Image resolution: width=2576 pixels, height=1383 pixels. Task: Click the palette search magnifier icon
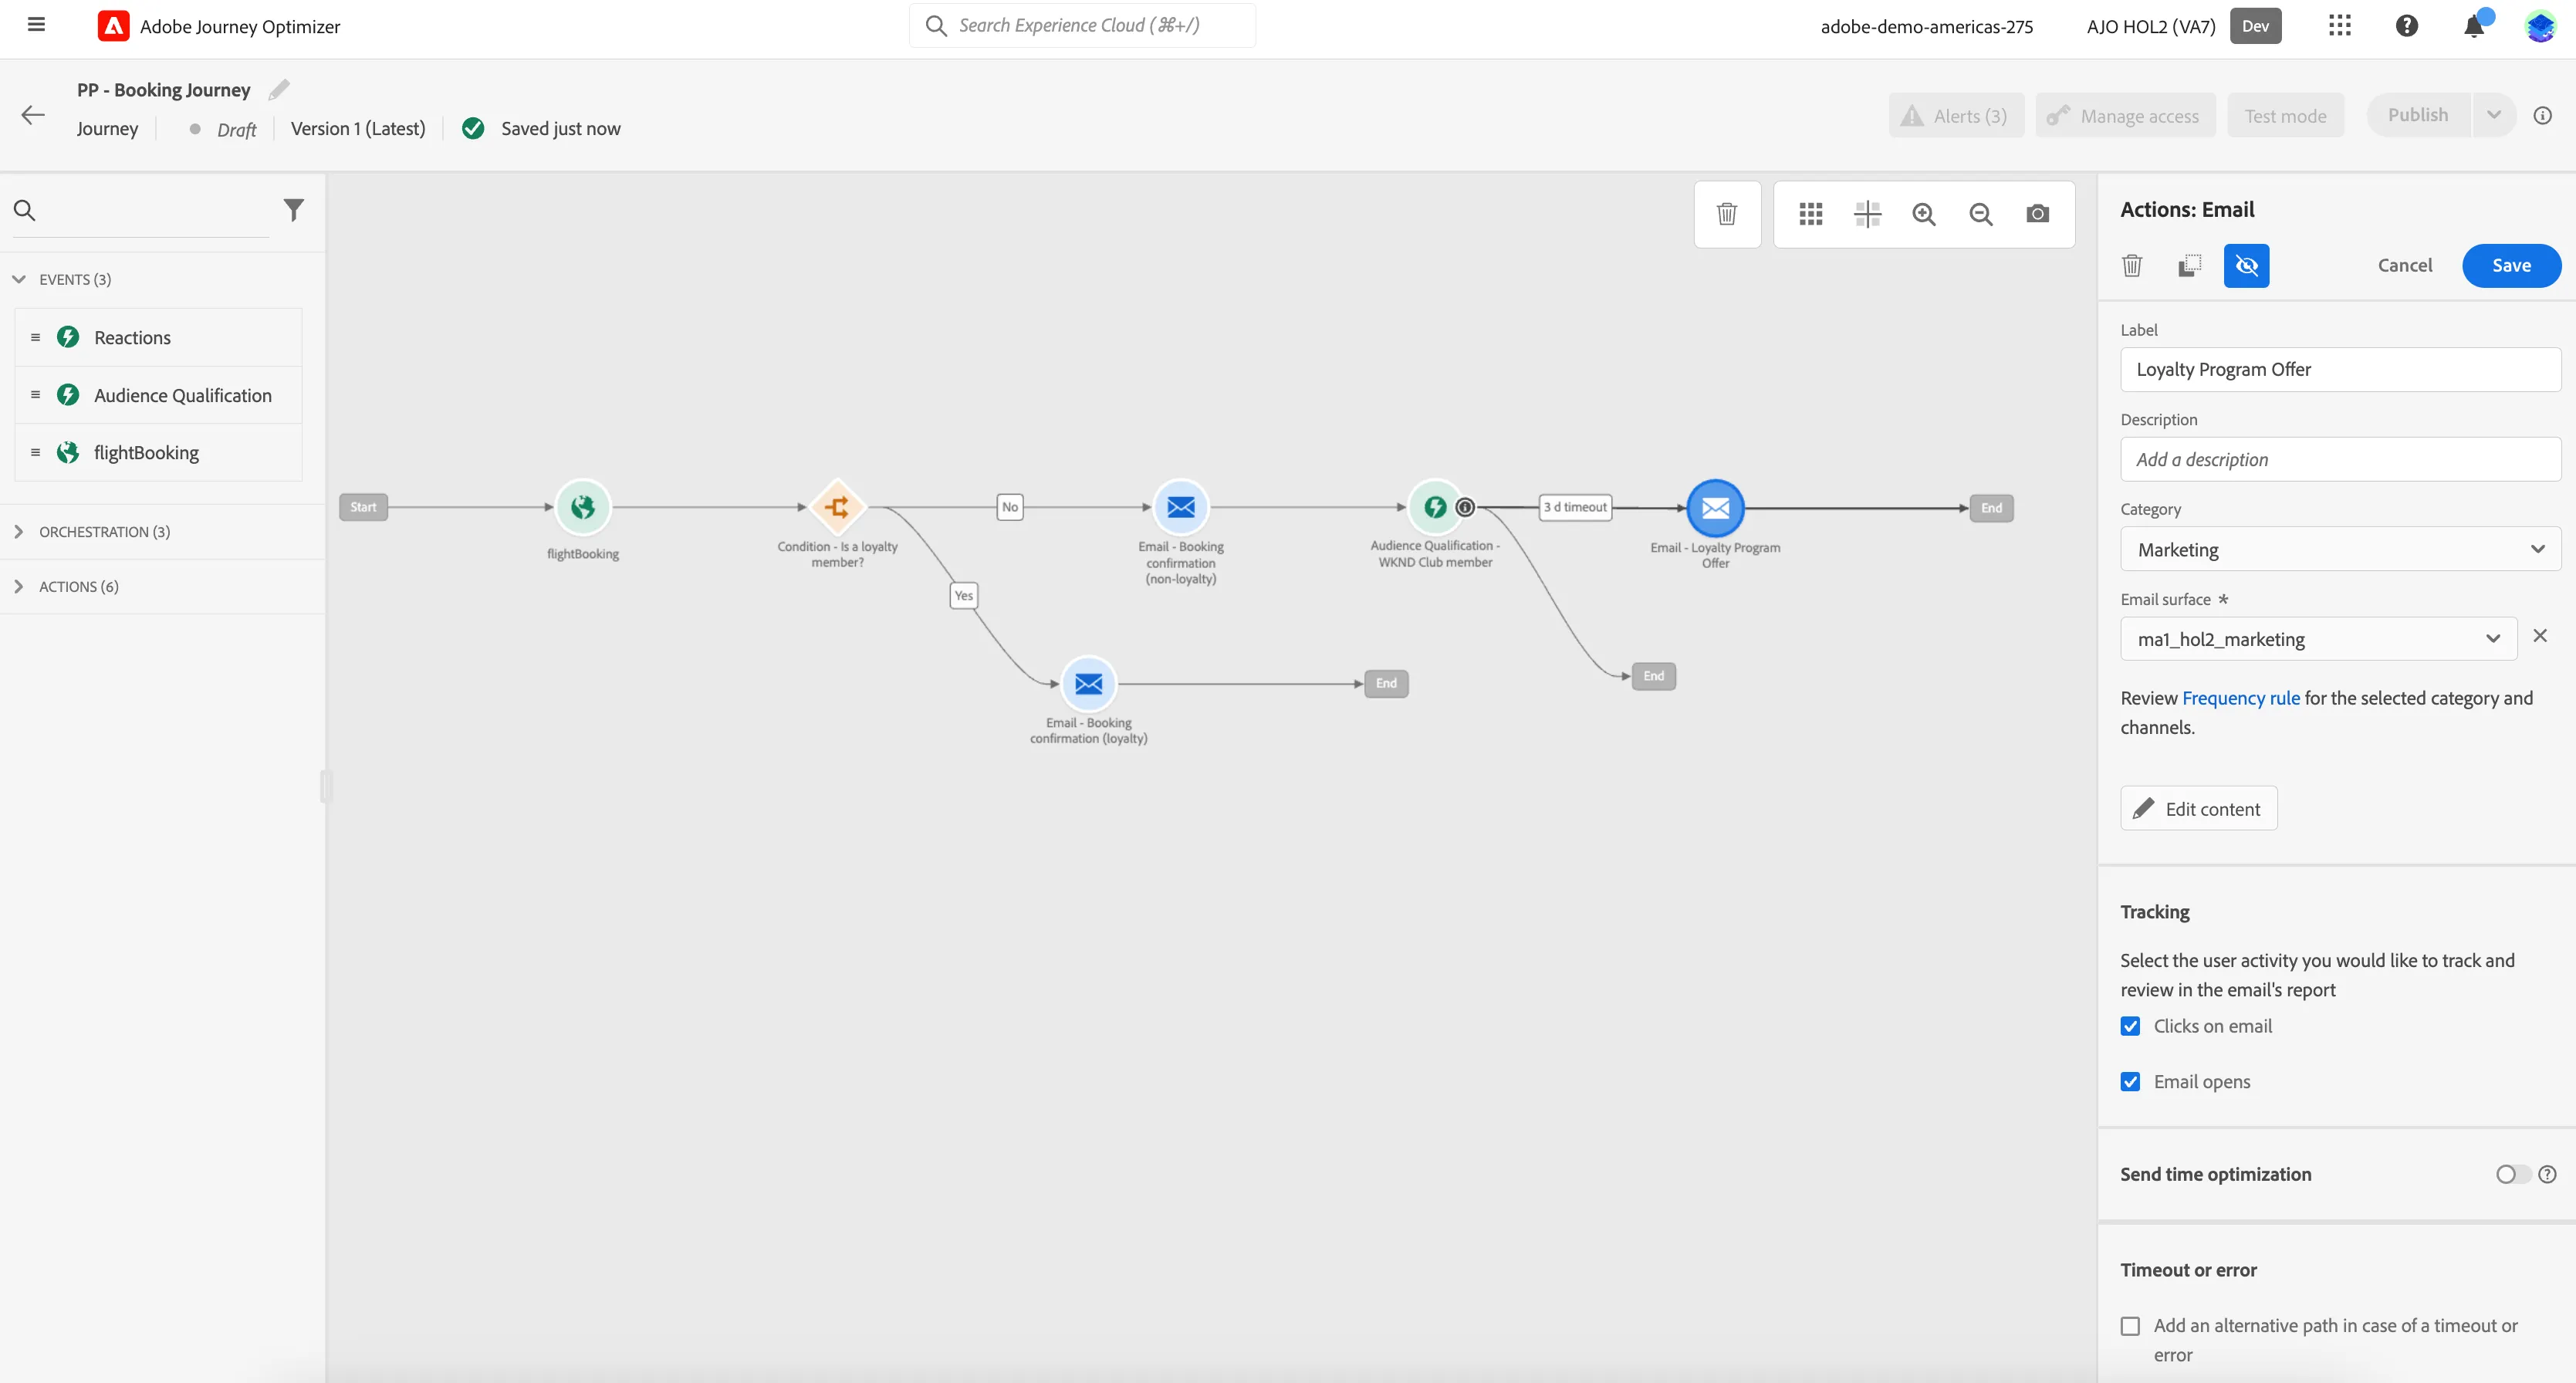(25, 210)
